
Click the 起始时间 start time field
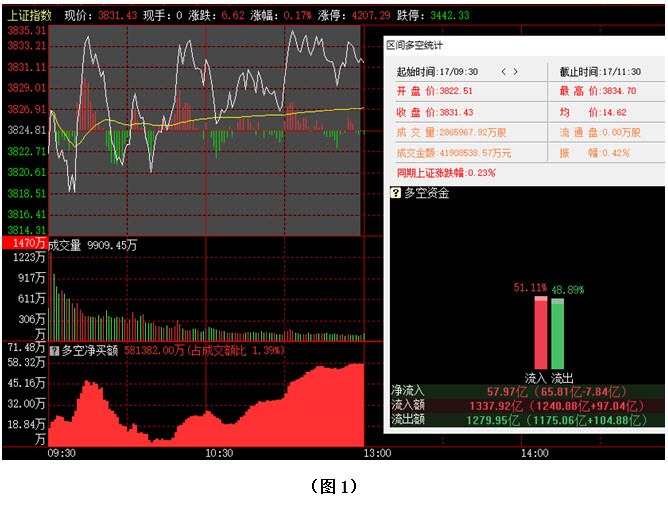point(437,72)
